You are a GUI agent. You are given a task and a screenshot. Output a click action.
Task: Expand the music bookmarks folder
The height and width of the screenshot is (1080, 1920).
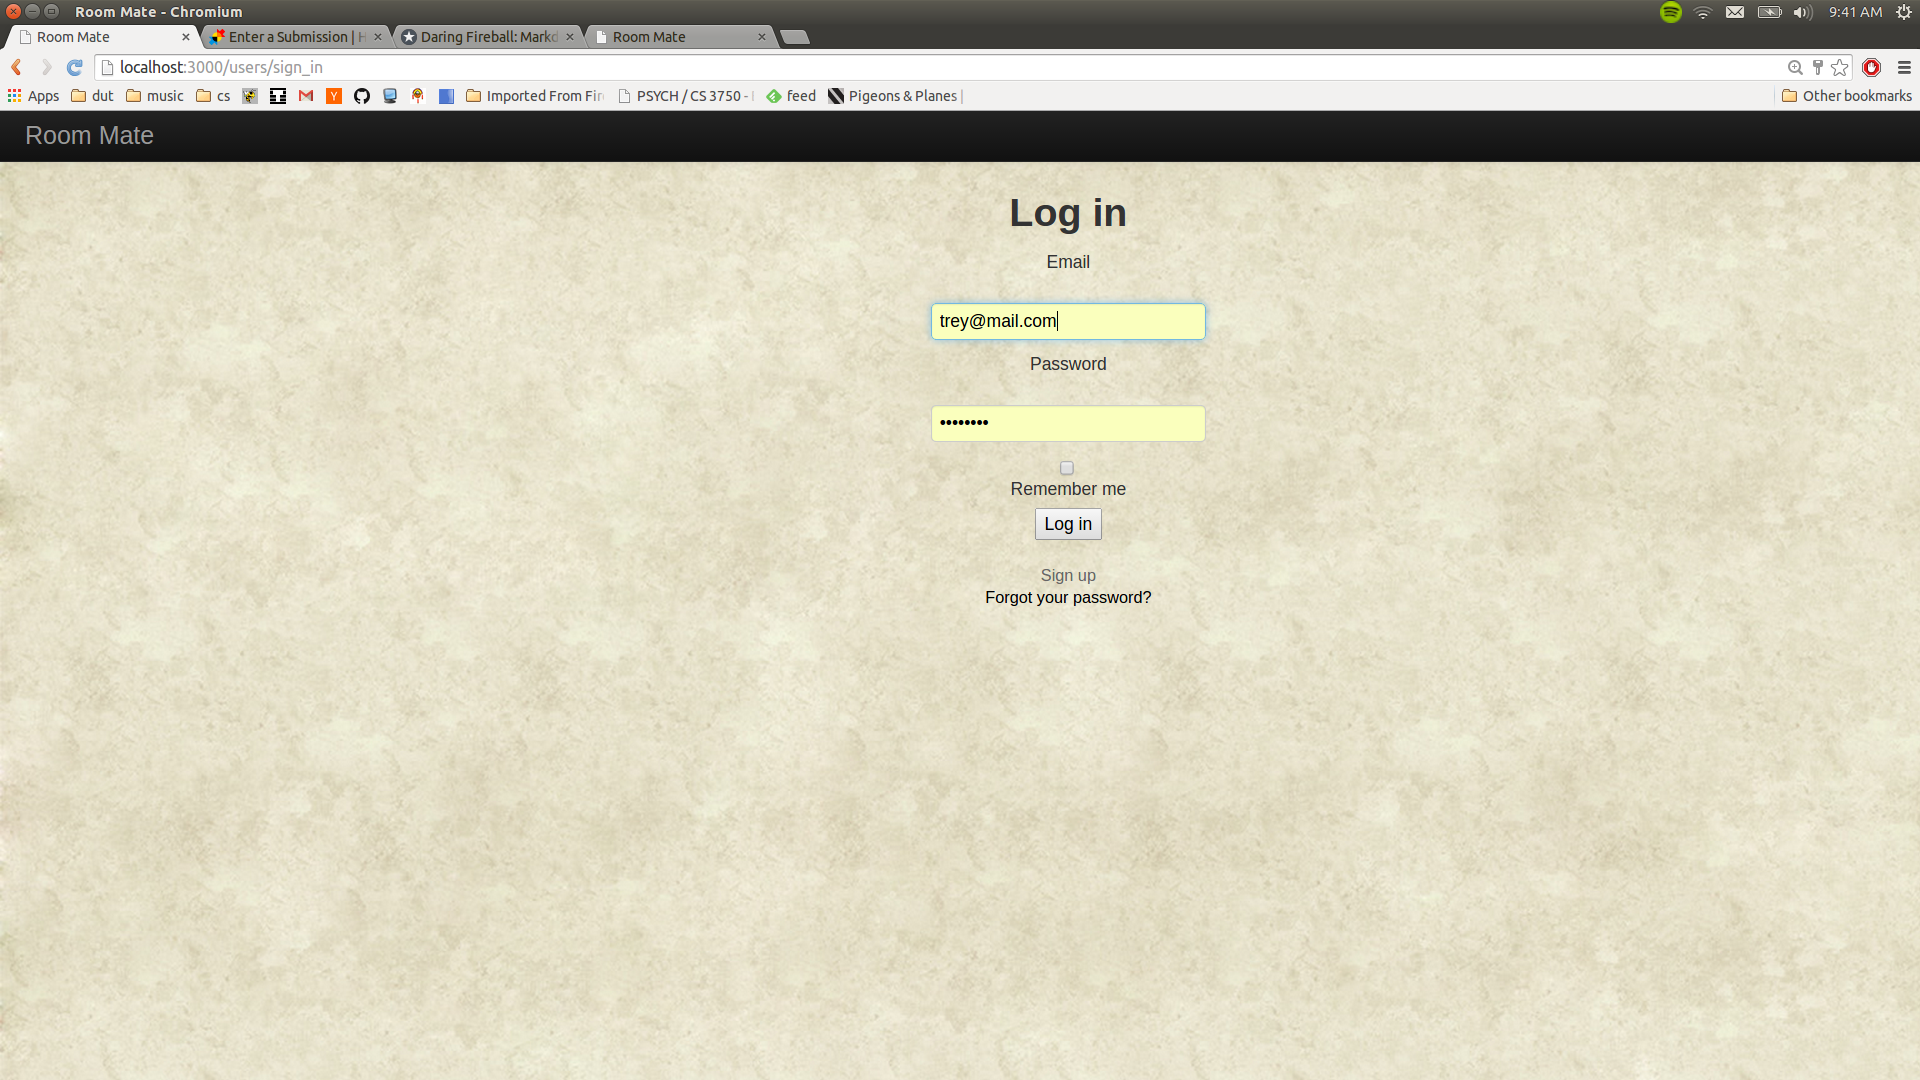coord(155,96)
